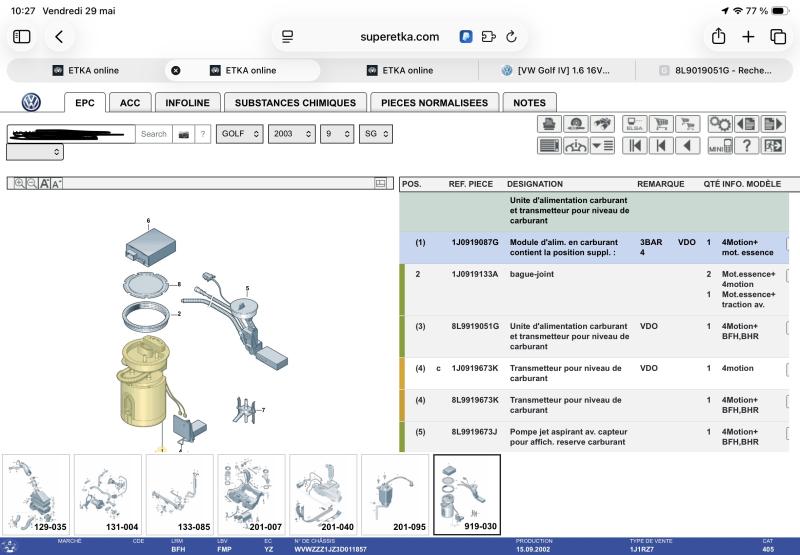
Task: Zoom out on the parts diagram
Action: point(32,184)
